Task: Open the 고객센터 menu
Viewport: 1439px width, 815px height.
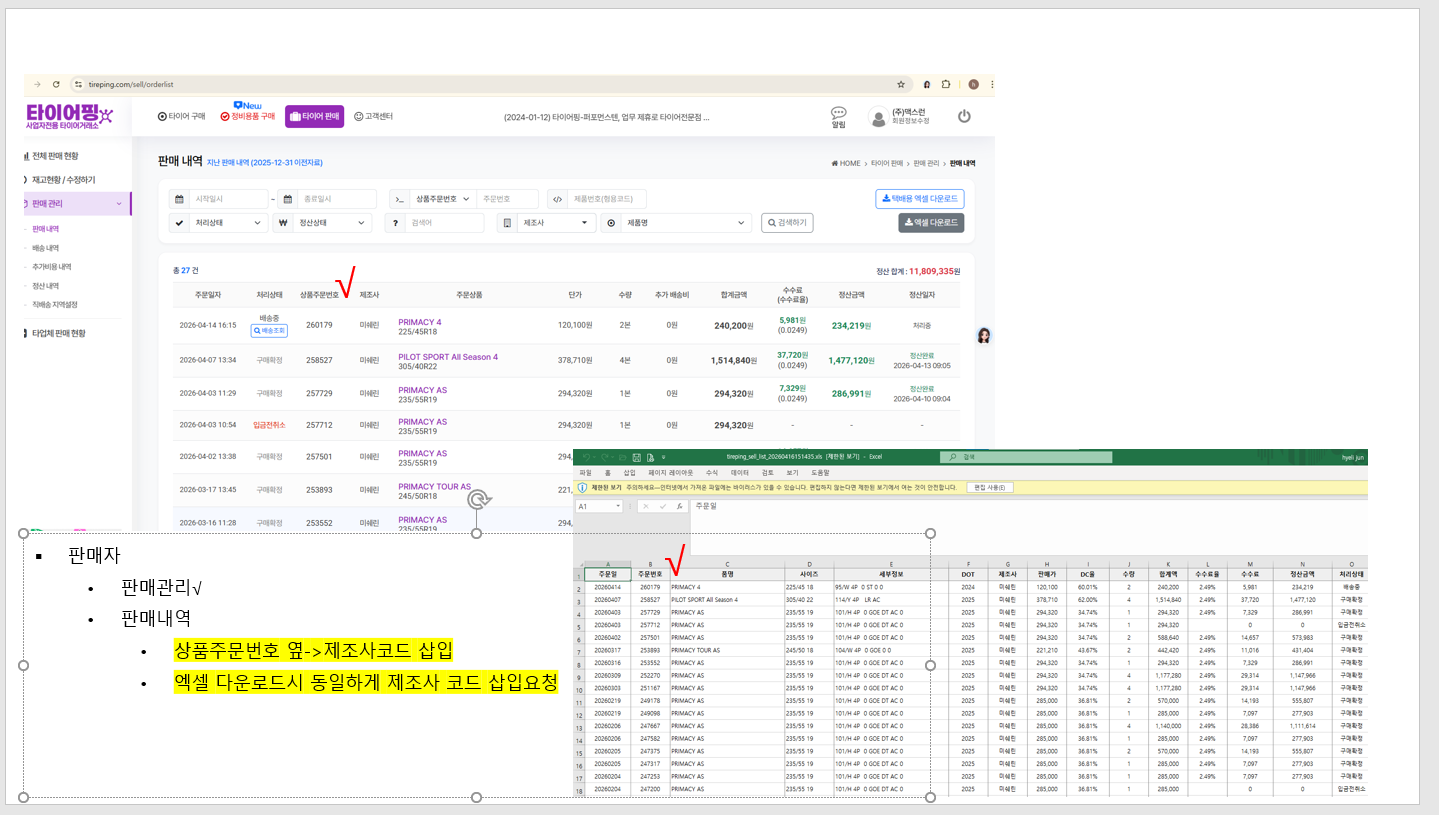Action: (x=373, y=117)
